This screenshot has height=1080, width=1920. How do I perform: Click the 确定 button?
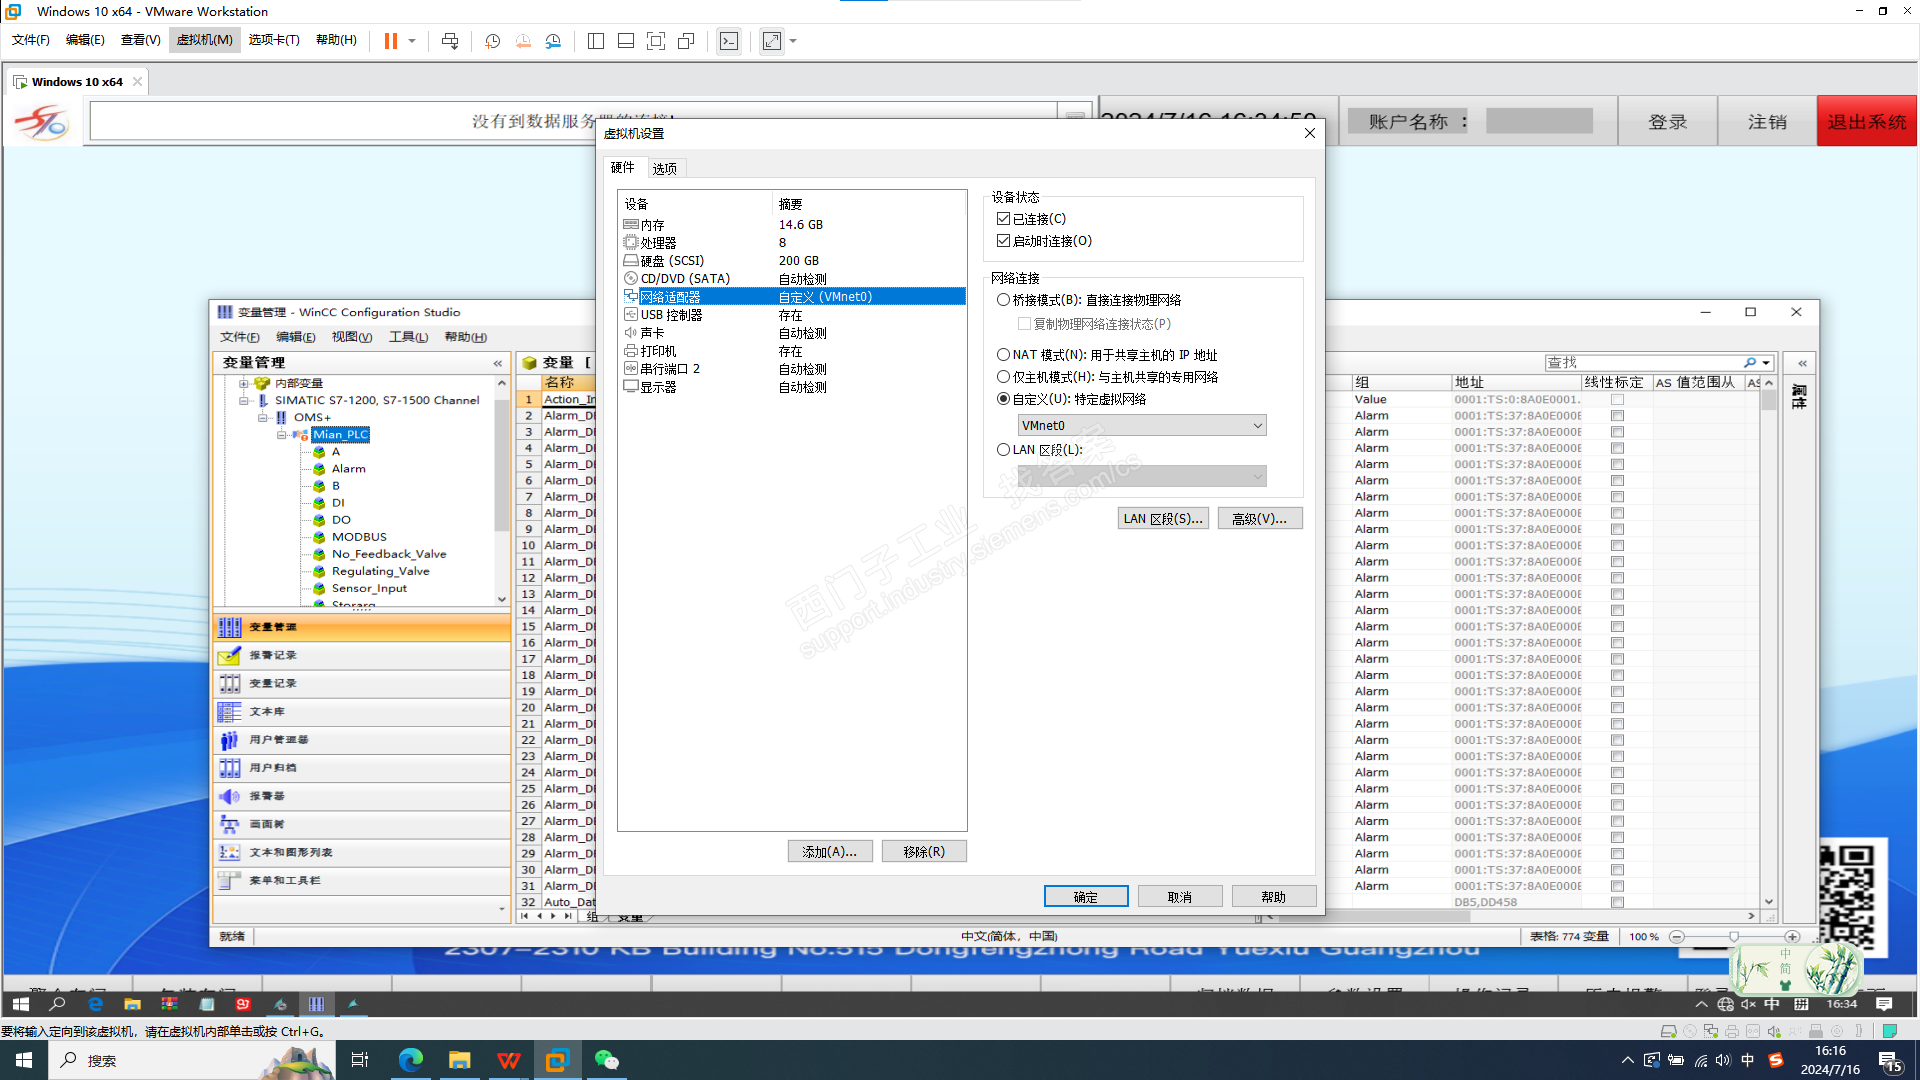1085,897
